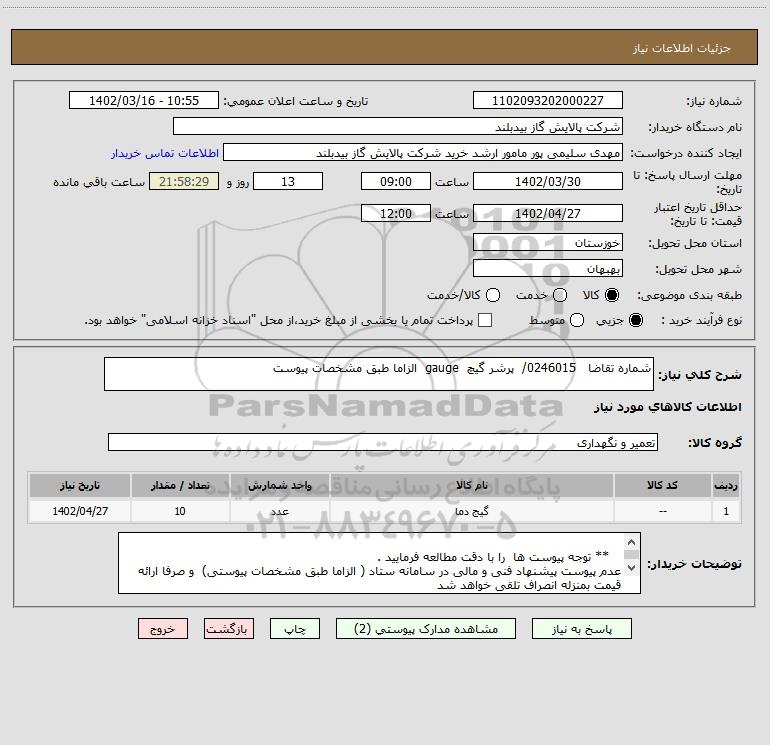Toggle the 'اسناد خزانه اسلامی' payment checkbox
The width and height of the screenshot is (770, 745).
tap(485, 320)
